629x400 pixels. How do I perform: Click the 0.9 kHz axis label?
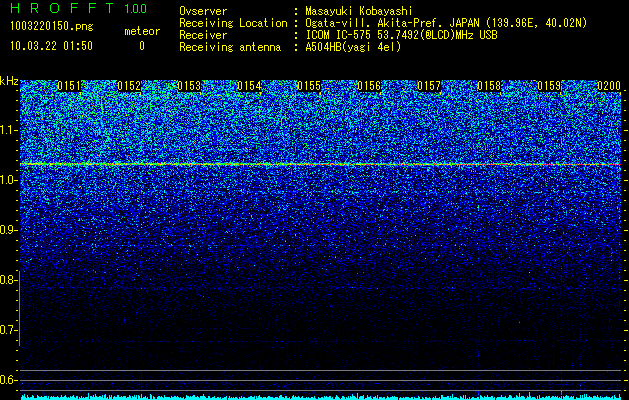pos(9,230)
